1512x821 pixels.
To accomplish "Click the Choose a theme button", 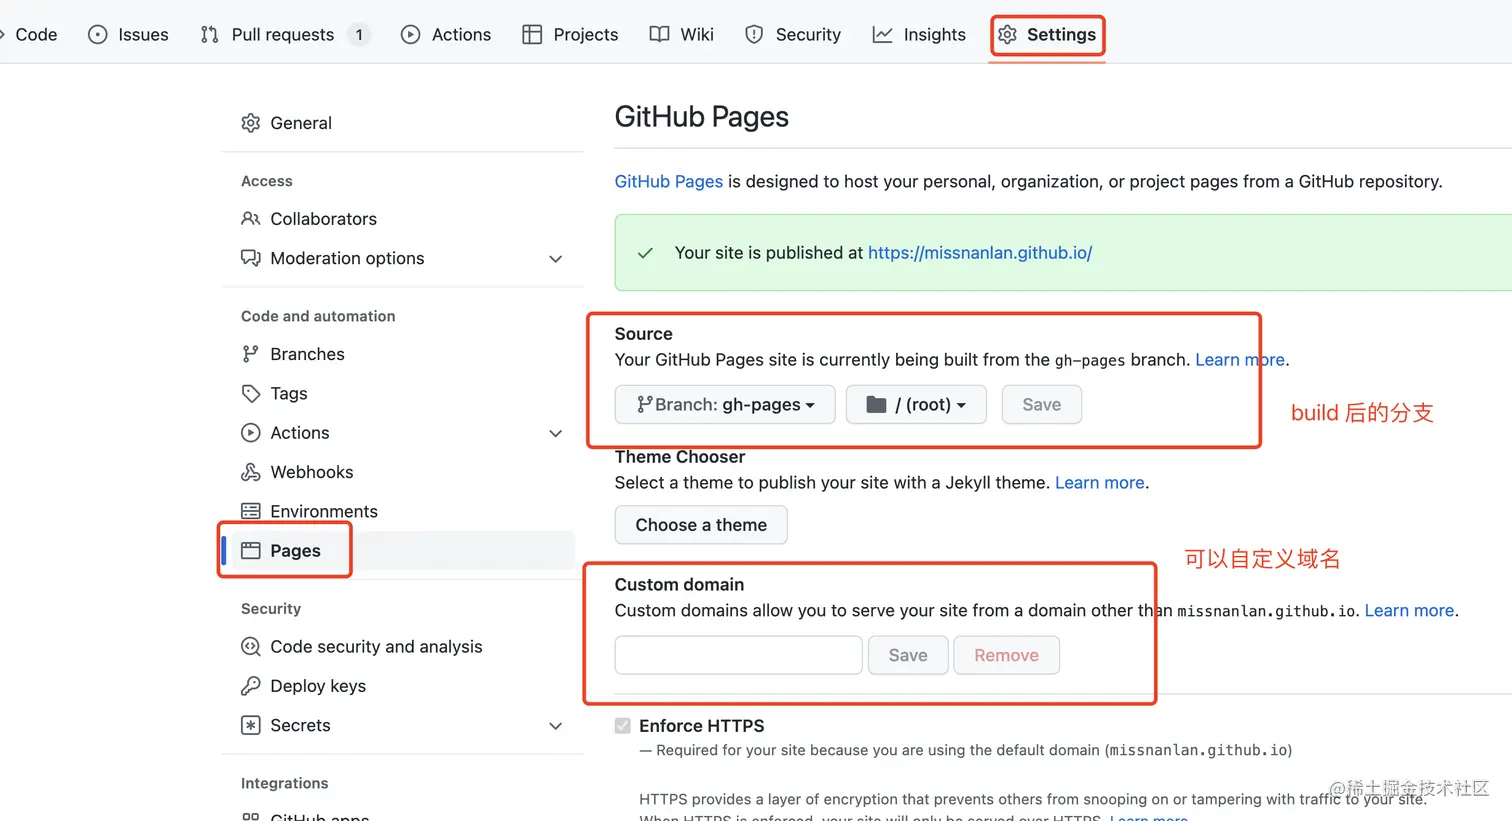I will coord(701,525).
